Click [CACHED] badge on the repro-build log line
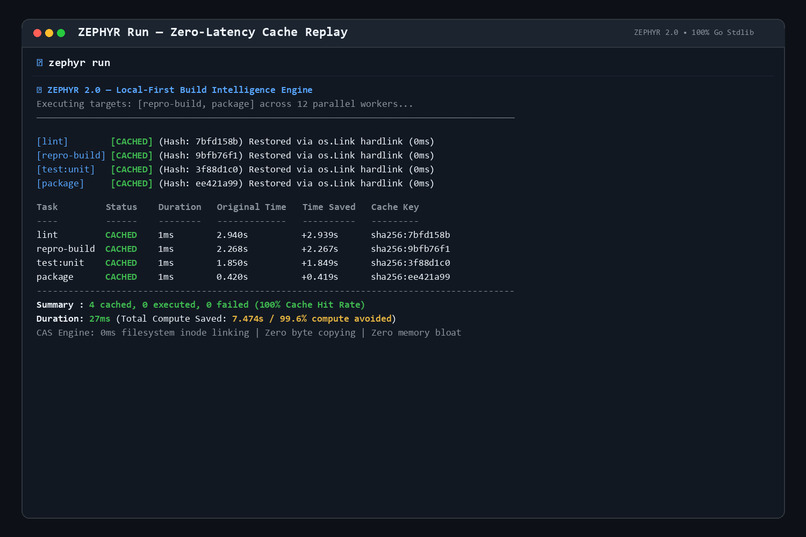The width and height of the screenshot is (806, 537). 132,155
